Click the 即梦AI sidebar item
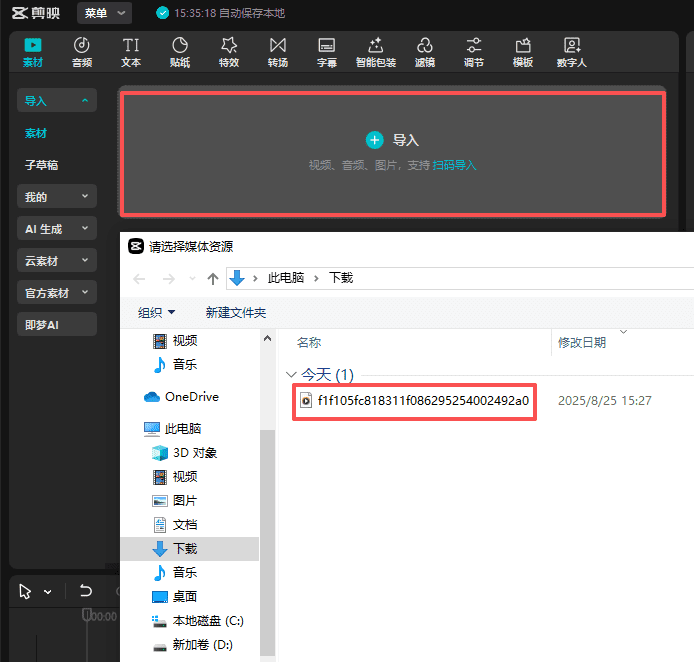The height and width of the screenshot is (662, 694). point(42,325)
